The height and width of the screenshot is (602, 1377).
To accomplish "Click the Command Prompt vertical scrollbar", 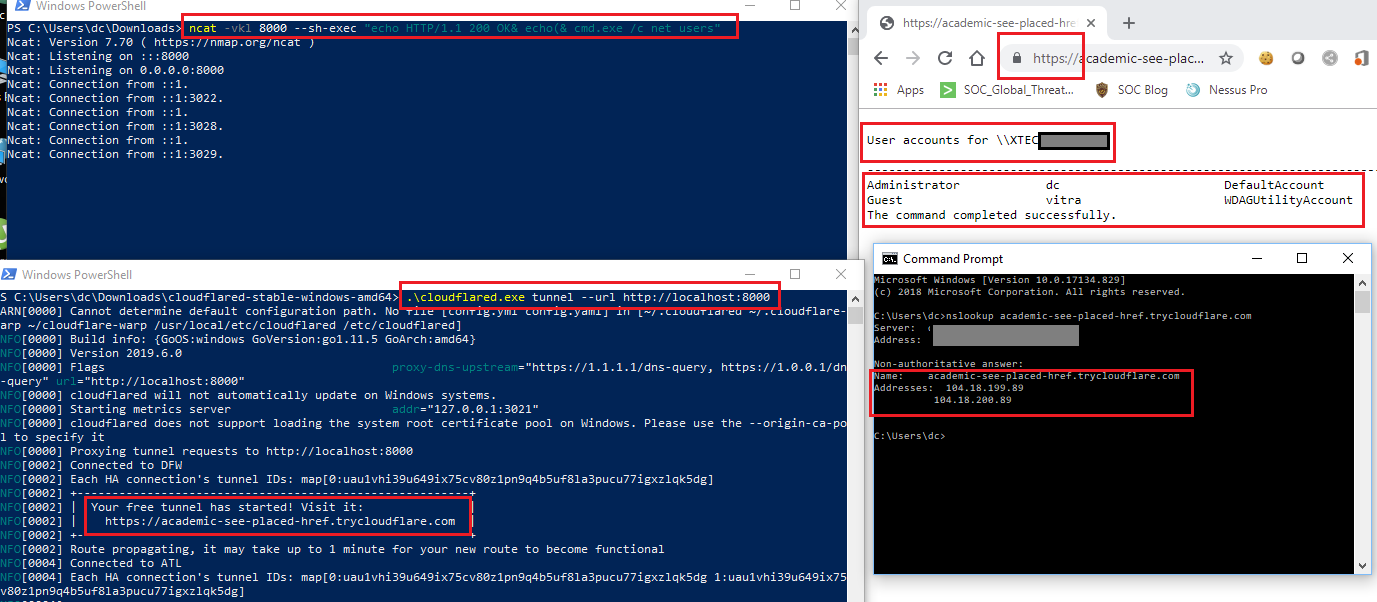I will coord(1361,424).
